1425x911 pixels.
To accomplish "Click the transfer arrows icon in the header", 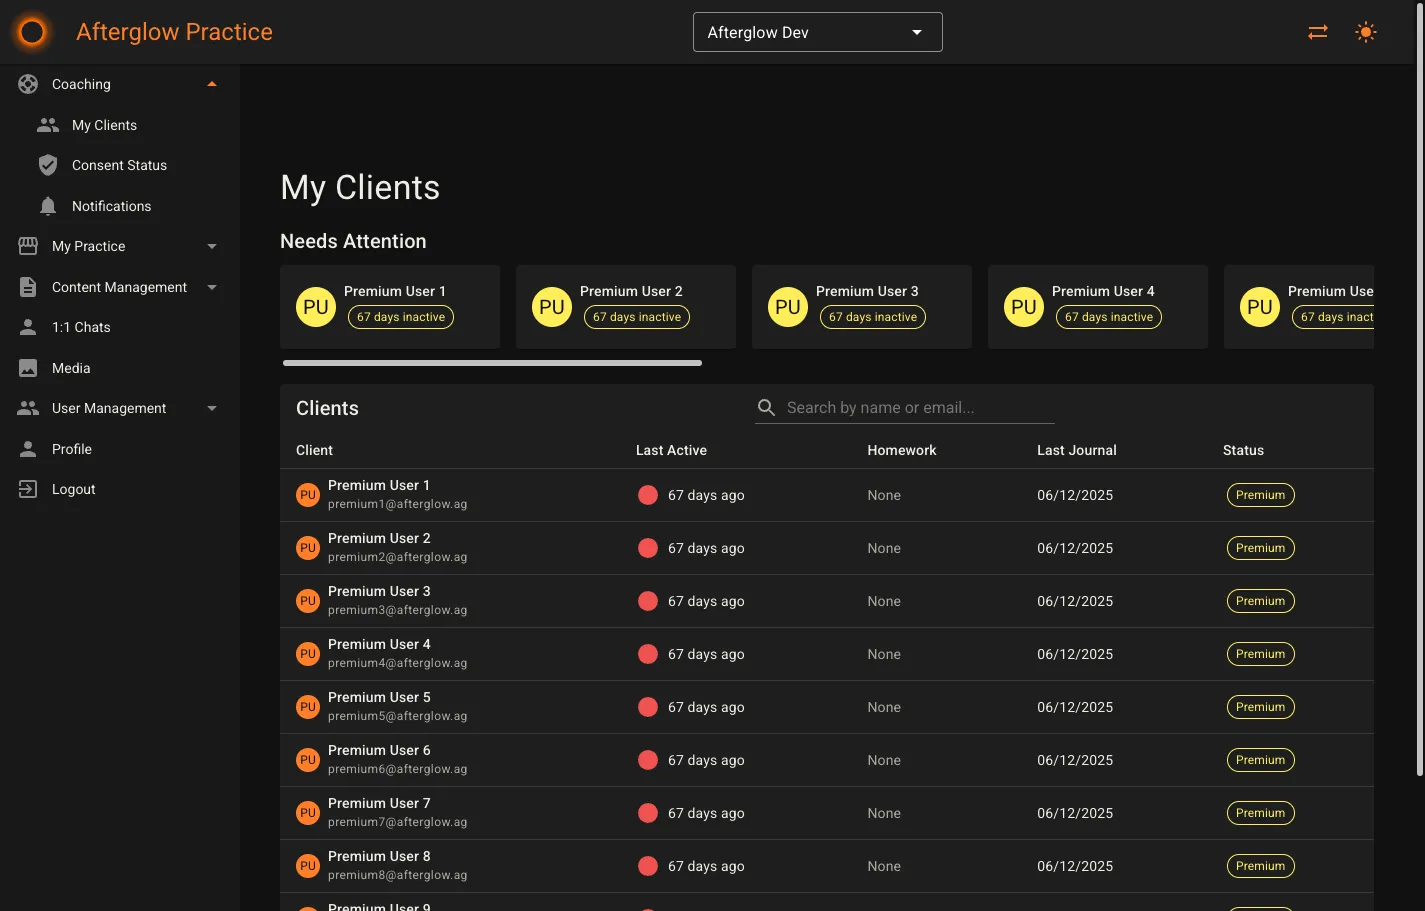I will click(1317, 31).
